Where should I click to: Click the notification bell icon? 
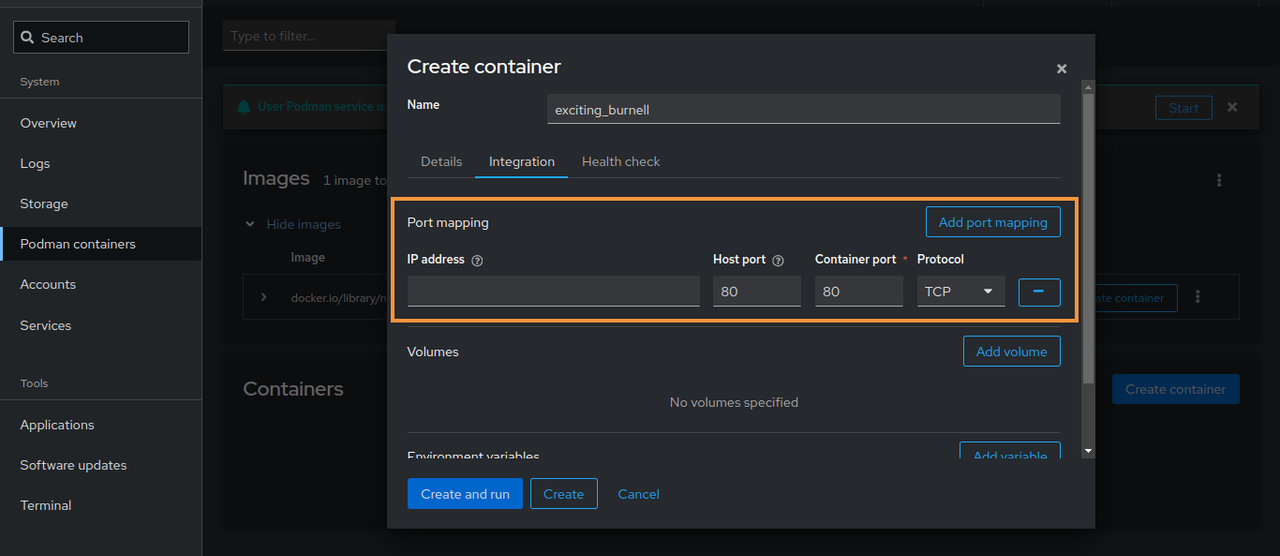(x=244, y=107)
